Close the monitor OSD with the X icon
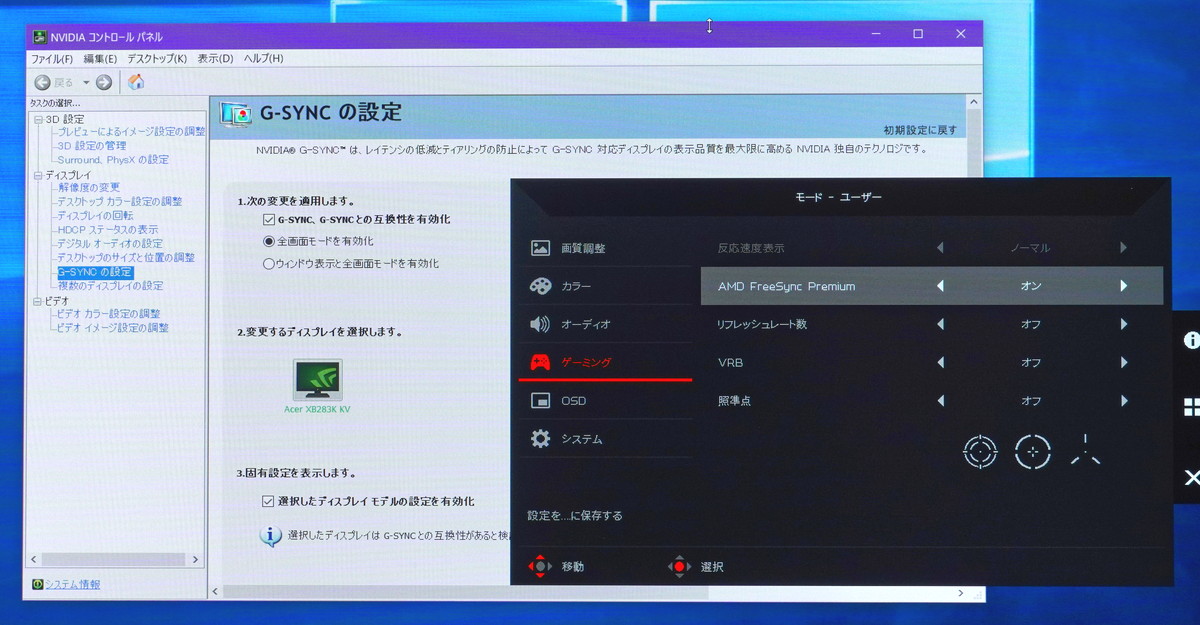The width and height of the screenshot is (1200, 625). pos(1191,477)
